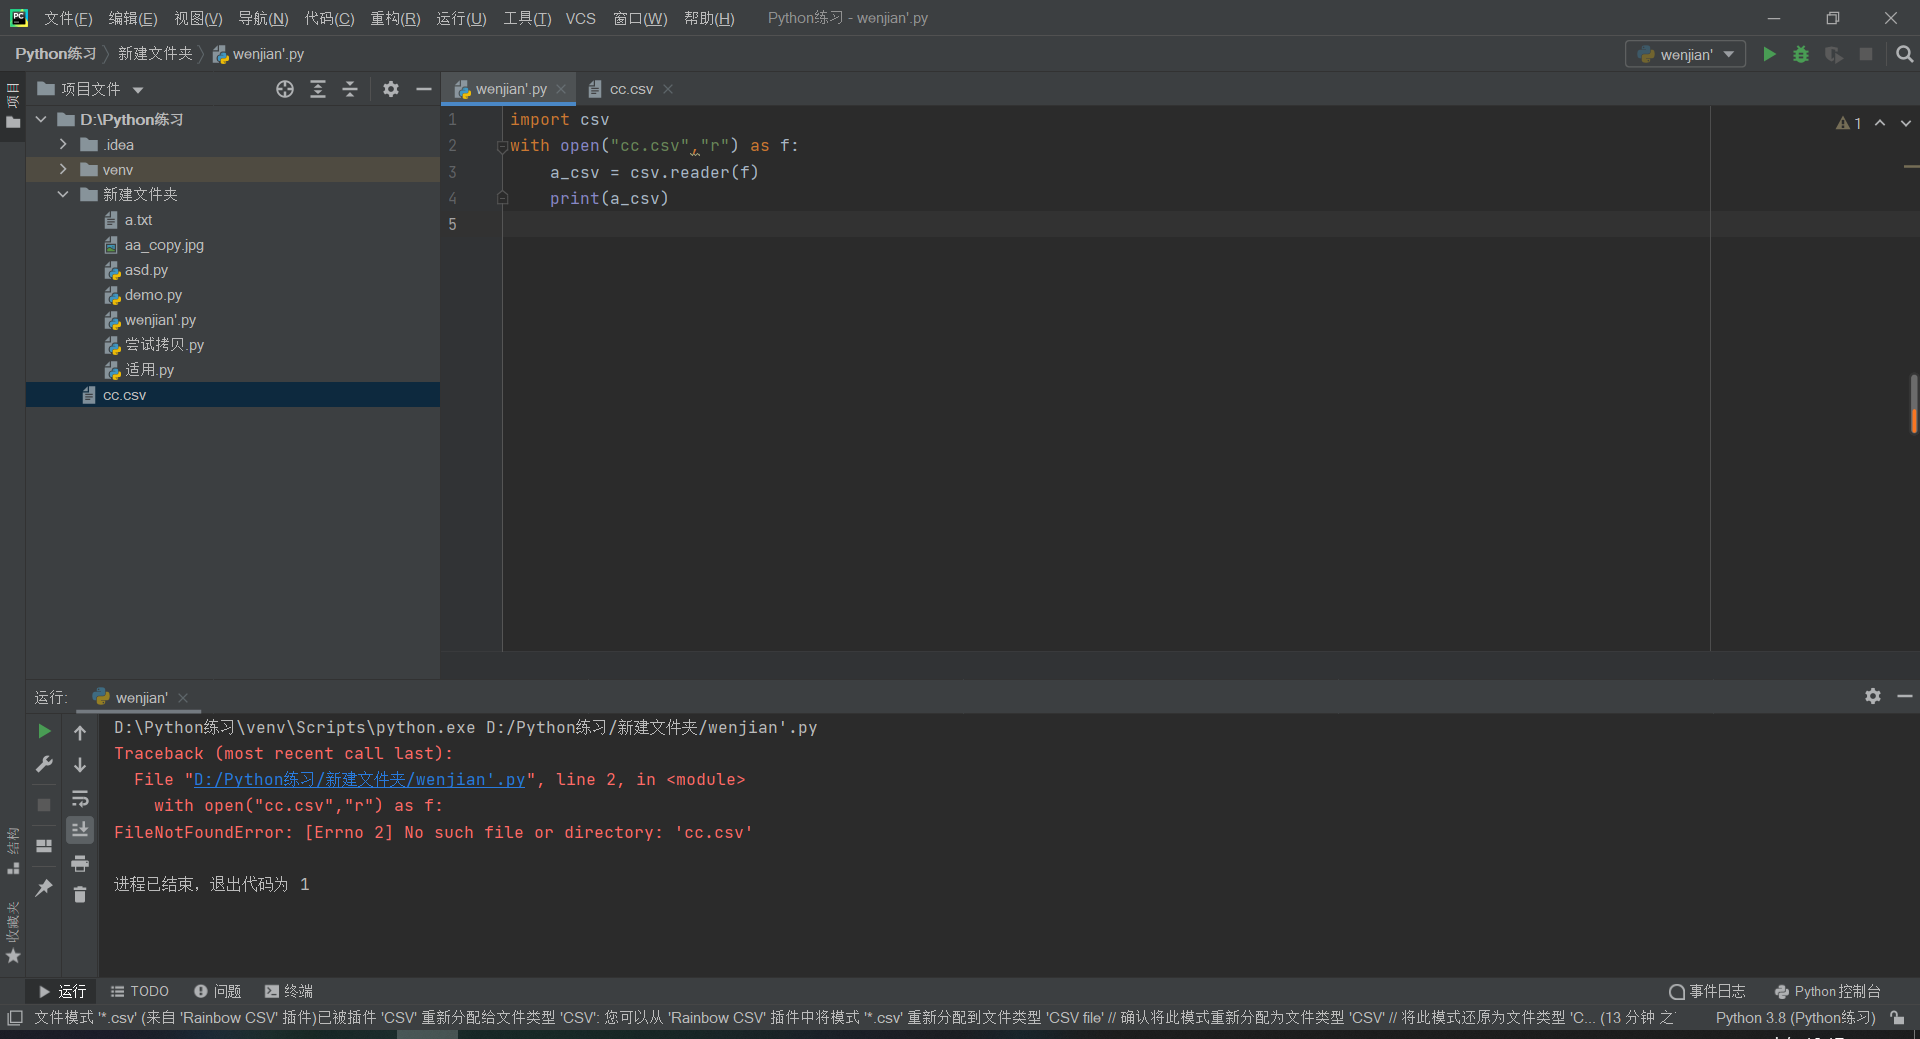This screenshot has width=1920, height=1039.
Task: Toggle the Favorites side tool window
Action: click(13, 932)
